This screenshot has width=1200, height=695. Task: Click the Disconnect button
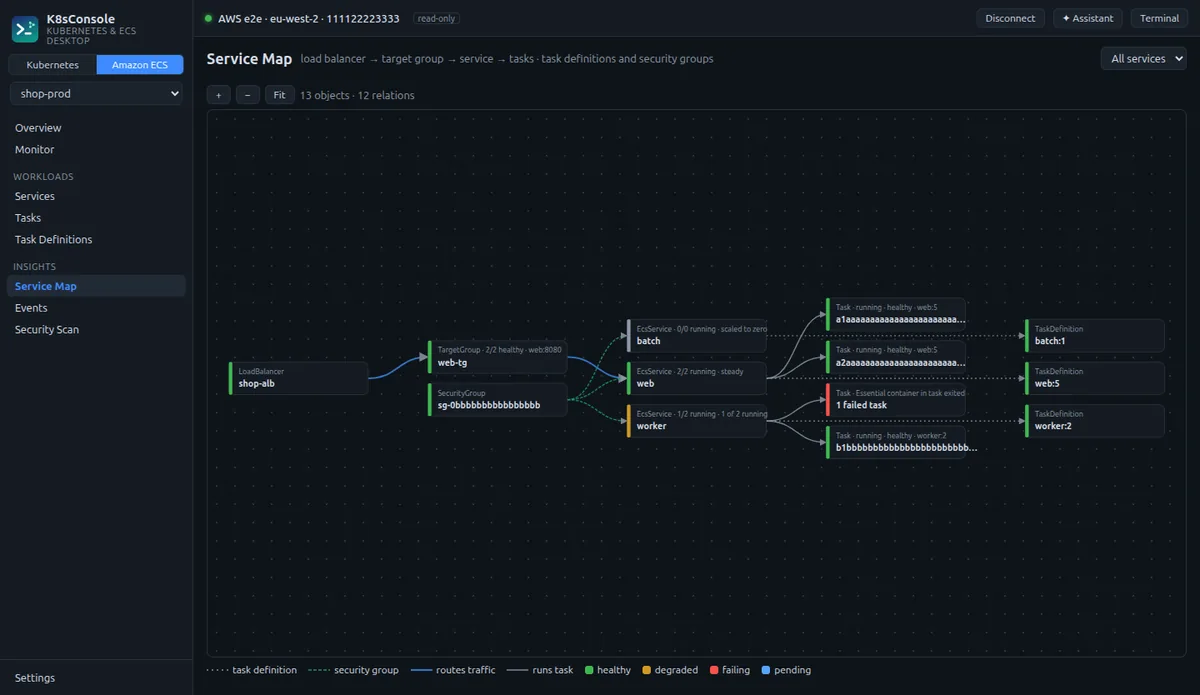pos(1010,18)
